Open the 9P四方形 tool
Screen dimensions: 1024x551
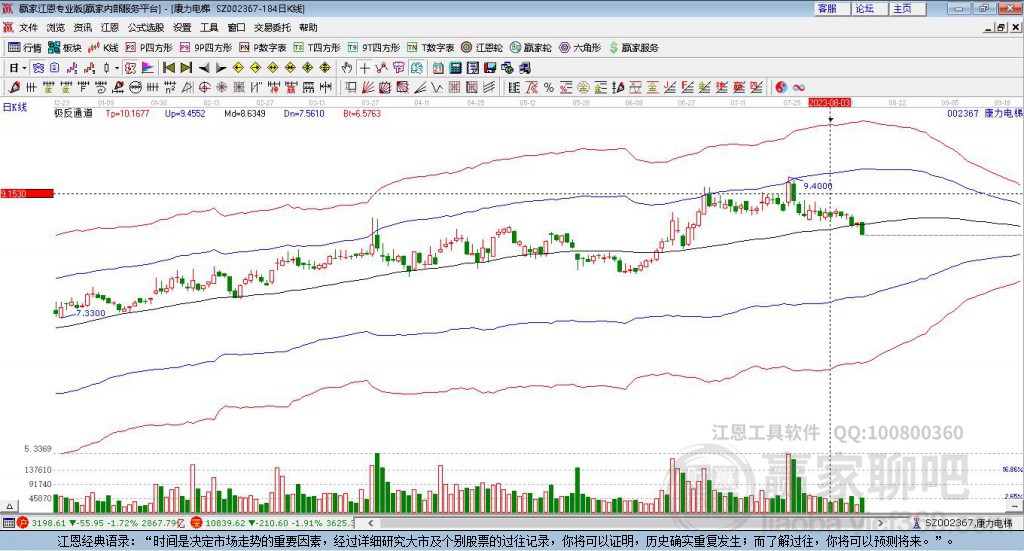point(206,48)
